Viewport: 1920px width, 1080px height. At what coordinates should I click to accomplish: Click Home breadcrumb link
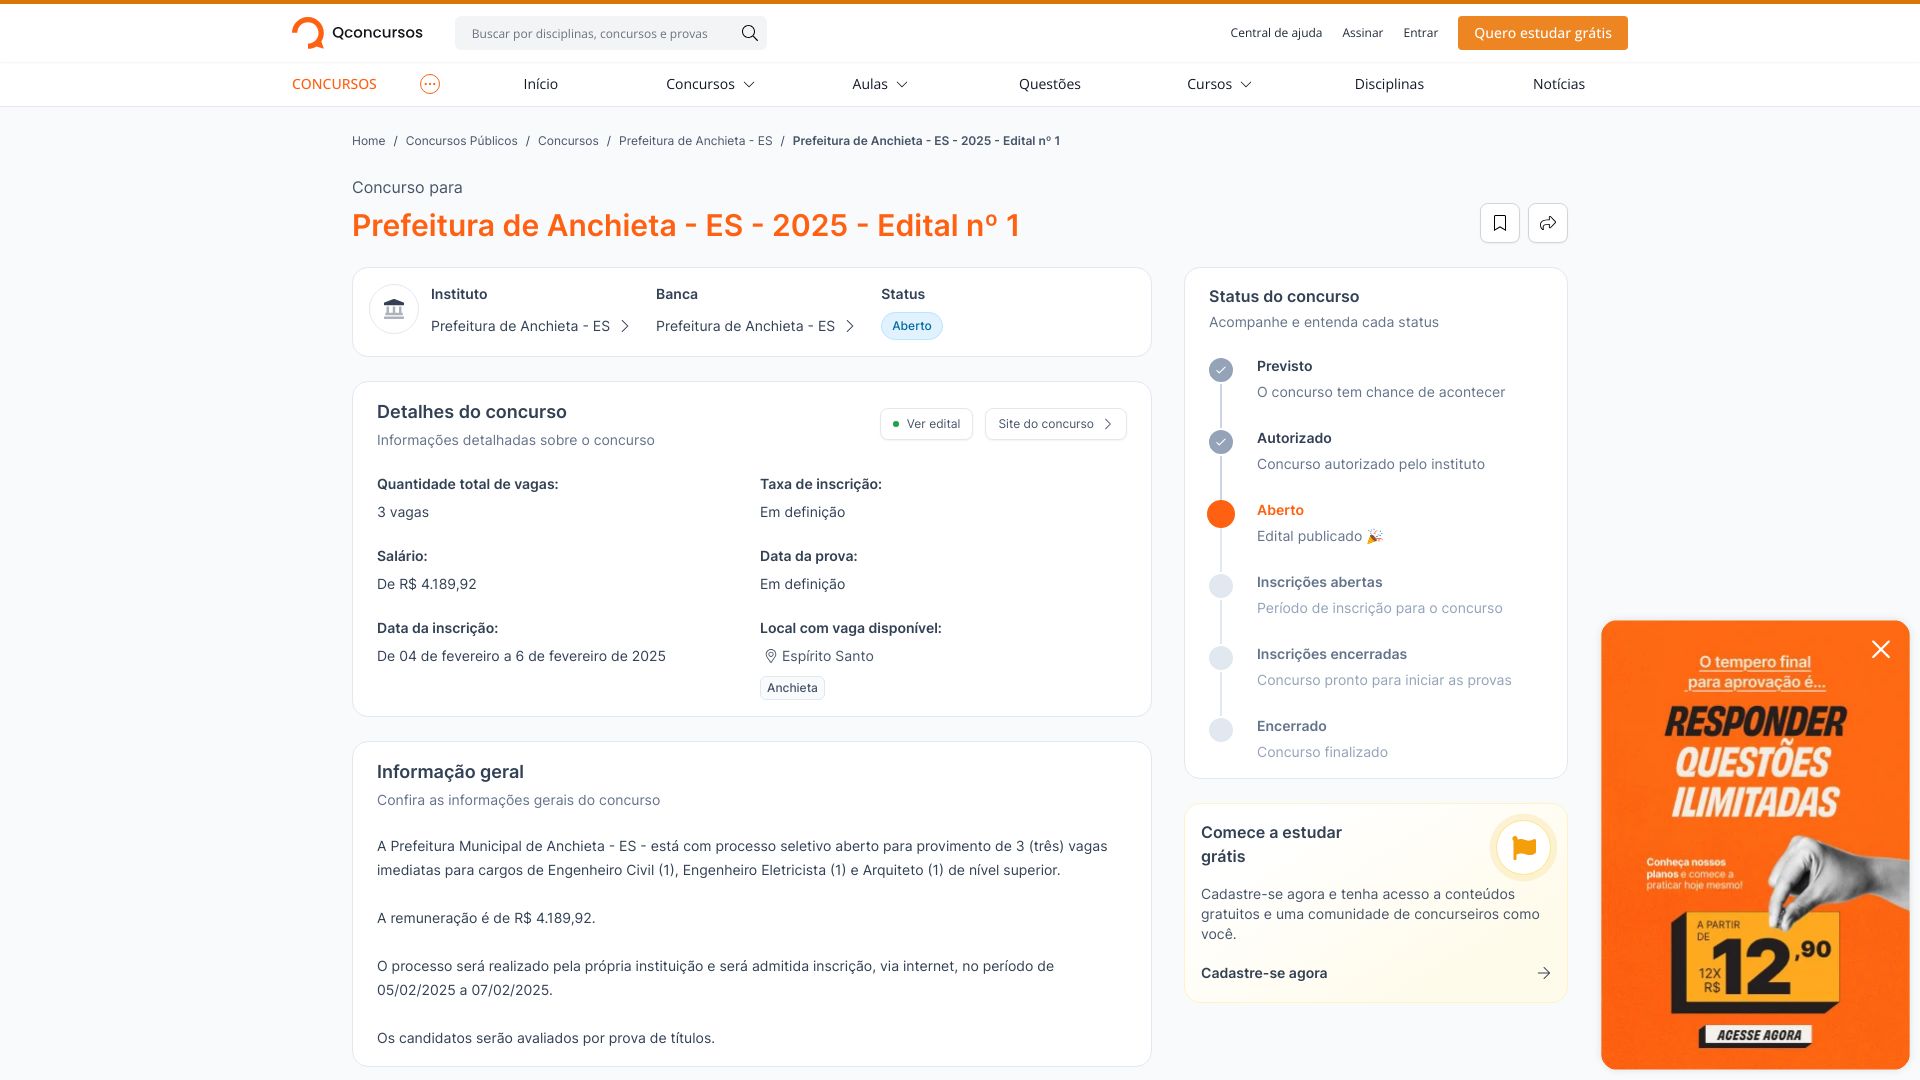[368, 141]
